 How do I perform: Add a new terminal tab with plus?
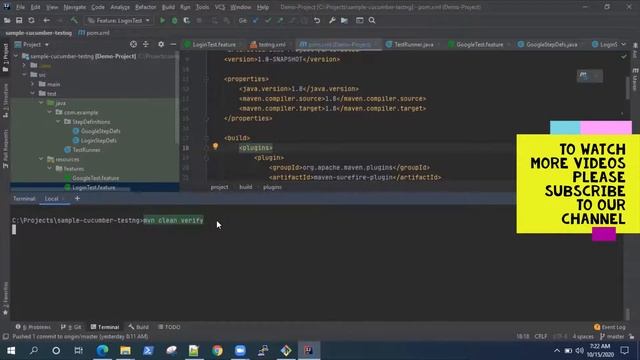pyautogui.click(x=77, y=198)
